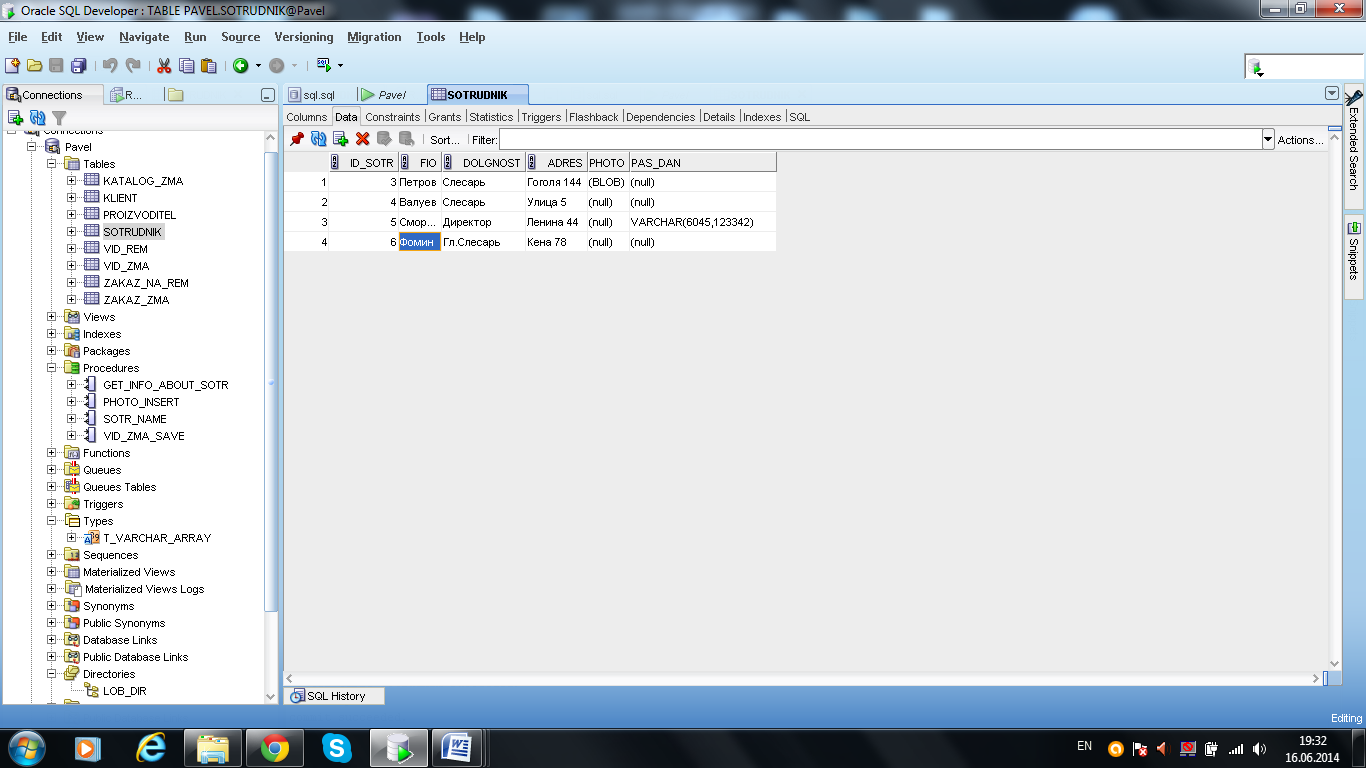1366x768 pixels.
Task: Click the Директор cell in DOLGNOST column
Action: point(482,222)
